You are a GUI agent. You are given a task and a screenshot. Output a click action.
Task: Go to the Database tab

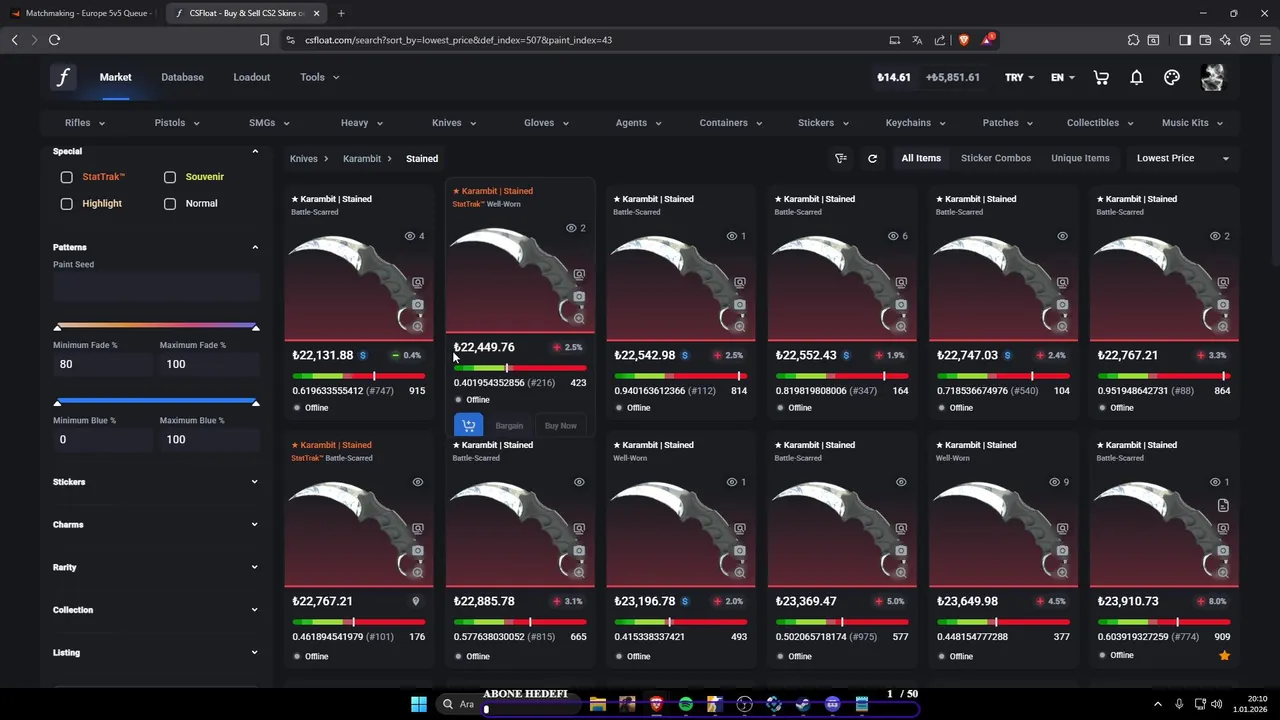[182, 77]
